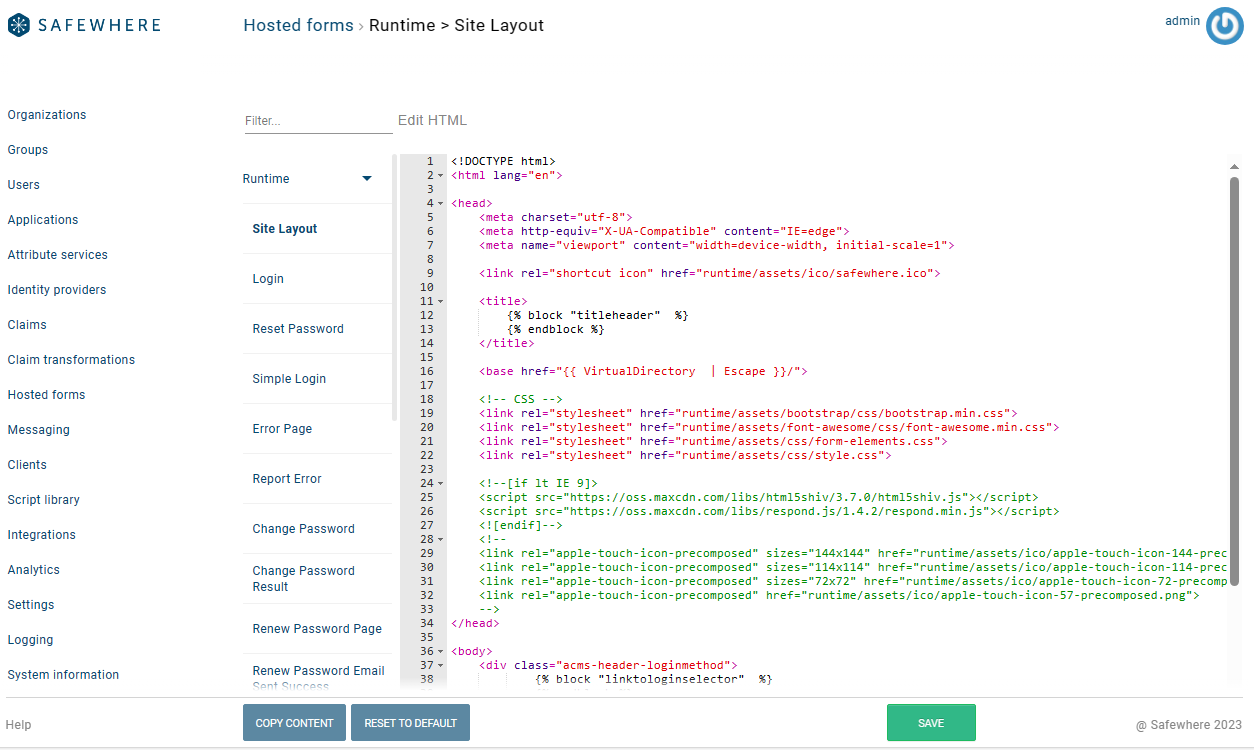Click the Save button
Screen dimensions: 1254x750
click(x=930, y=723)
